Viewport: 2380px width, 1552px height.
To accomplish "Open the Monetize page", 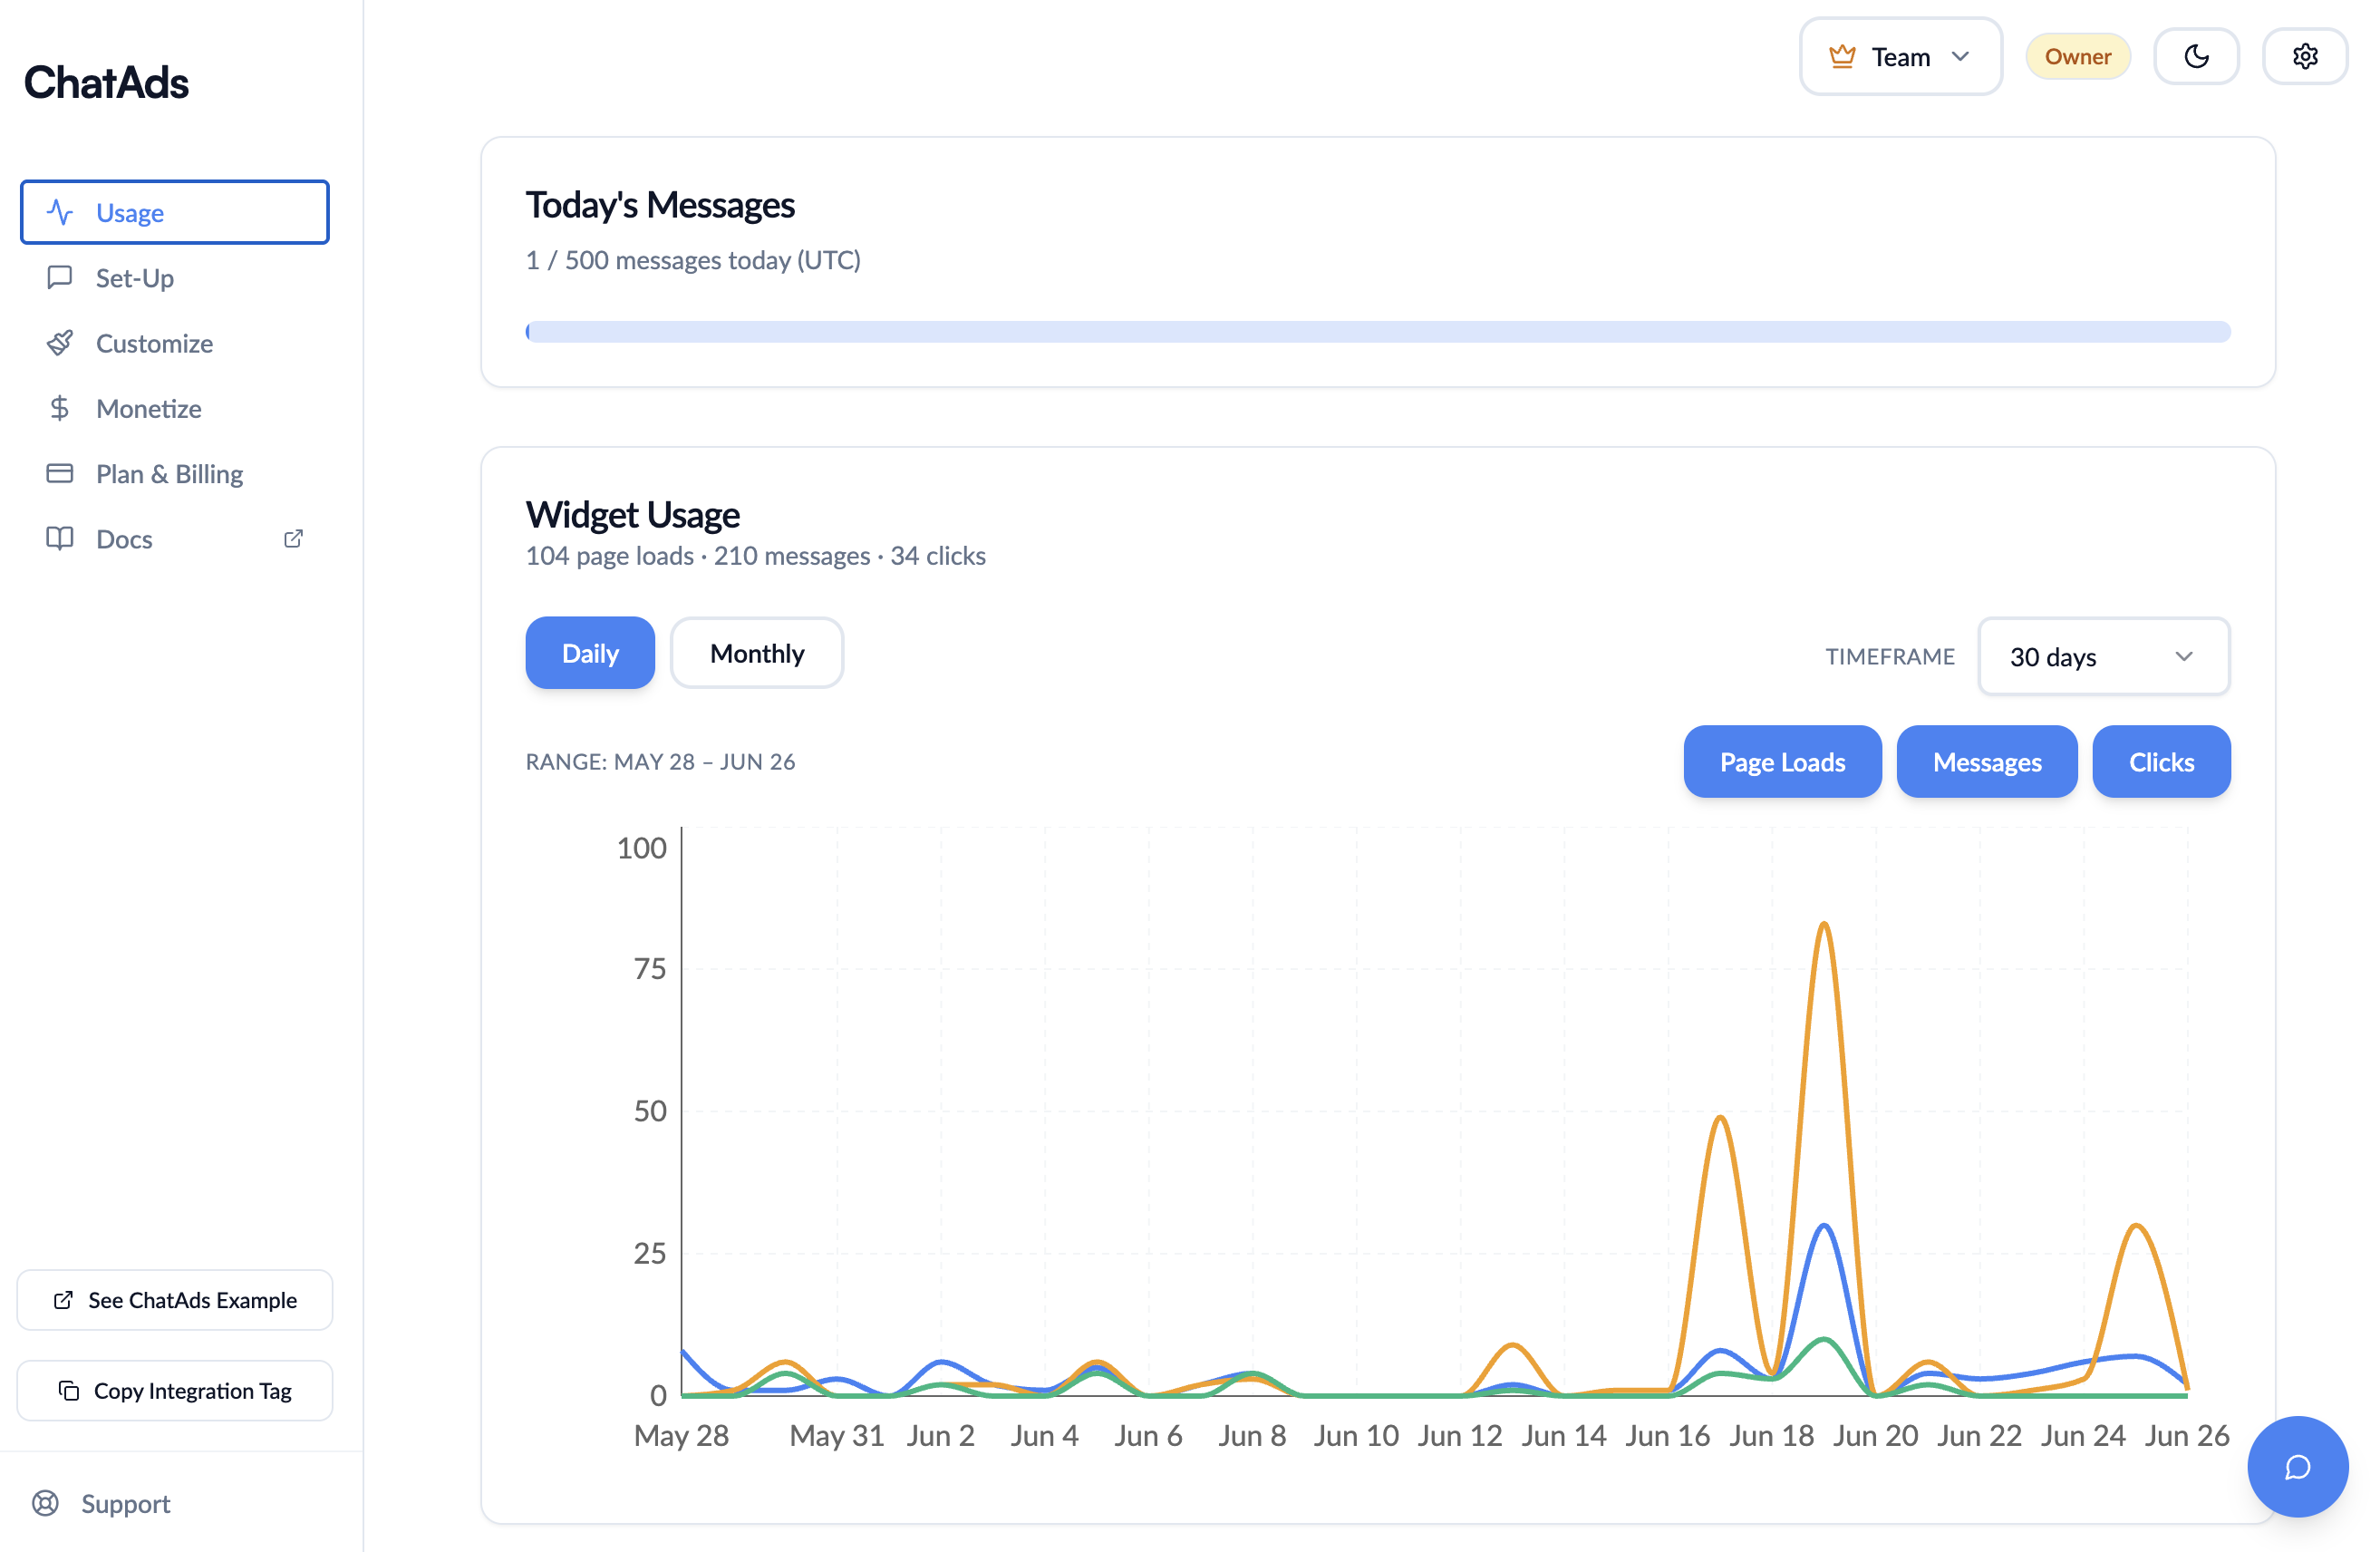I will (x=175, y=408).
